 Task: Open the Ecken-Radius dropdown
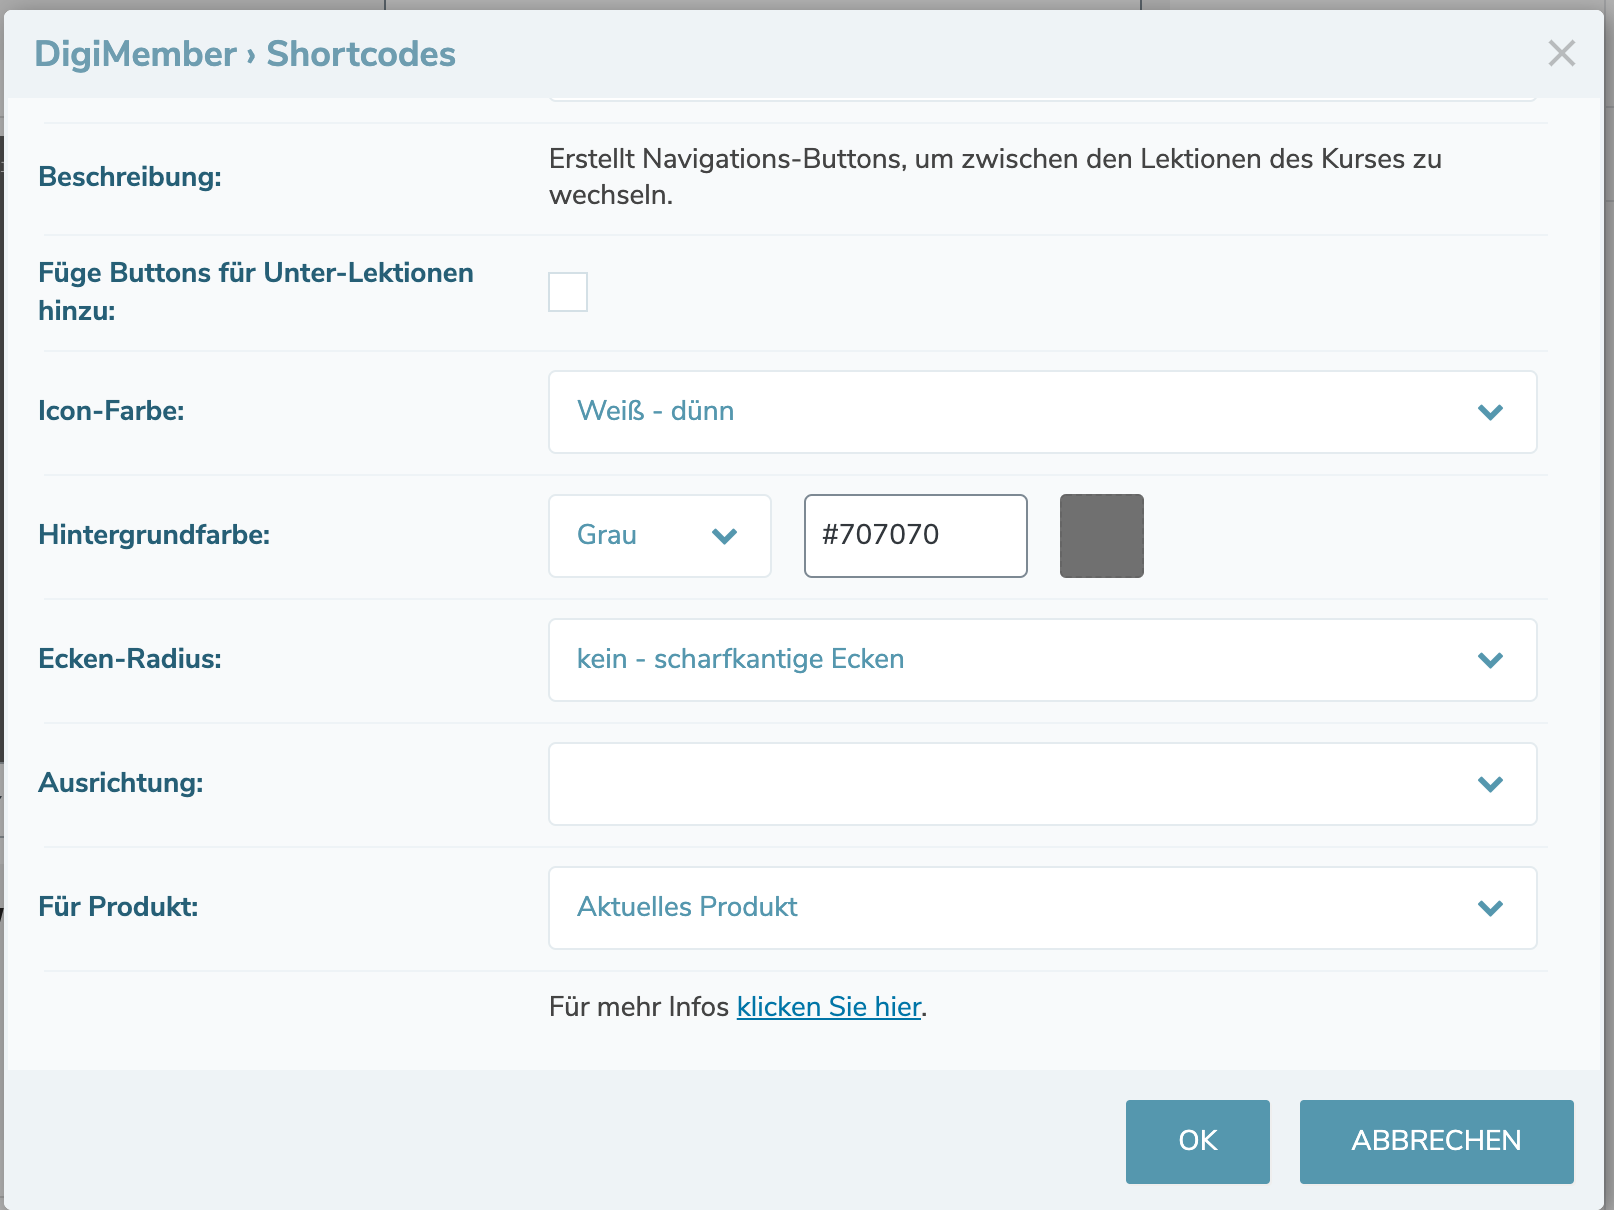[x=1042, y=660]
